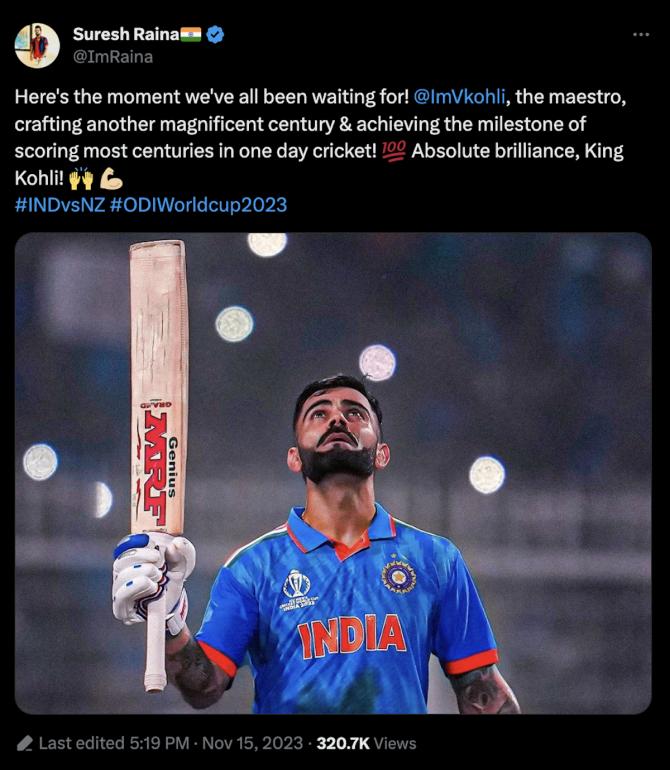Image resolution: width=670 pixels, height=770 pixels.
Task: Open the @ImVkohli mention link
Action: coord(460,97)
